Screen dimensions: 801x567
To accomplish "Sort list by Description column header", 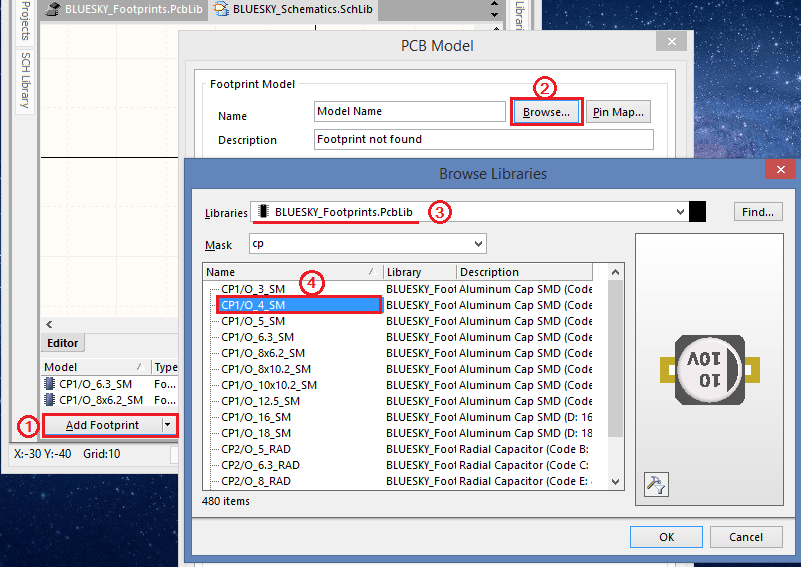I will click(524, 272).
